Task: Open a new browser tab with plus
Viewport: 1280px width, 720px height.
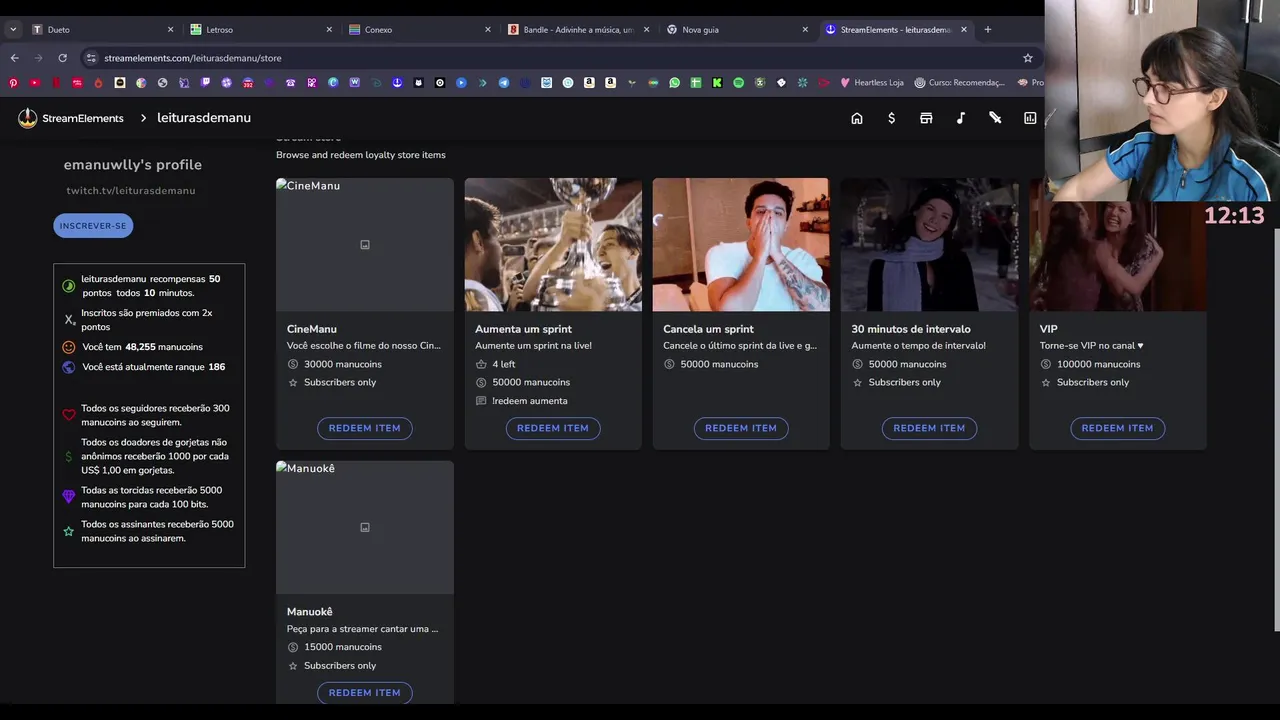Action: [987, 29]
